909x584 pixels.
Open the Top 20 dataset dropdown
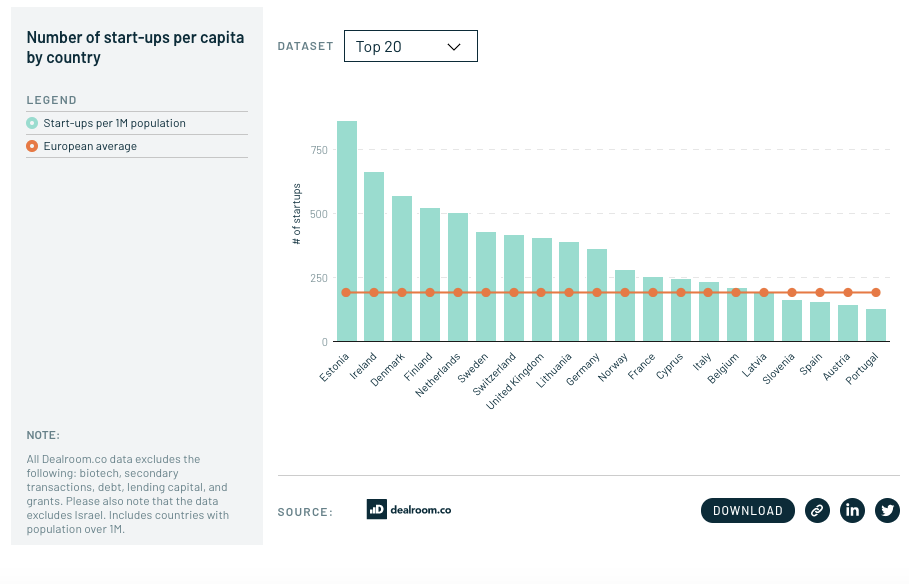(410, 46)
